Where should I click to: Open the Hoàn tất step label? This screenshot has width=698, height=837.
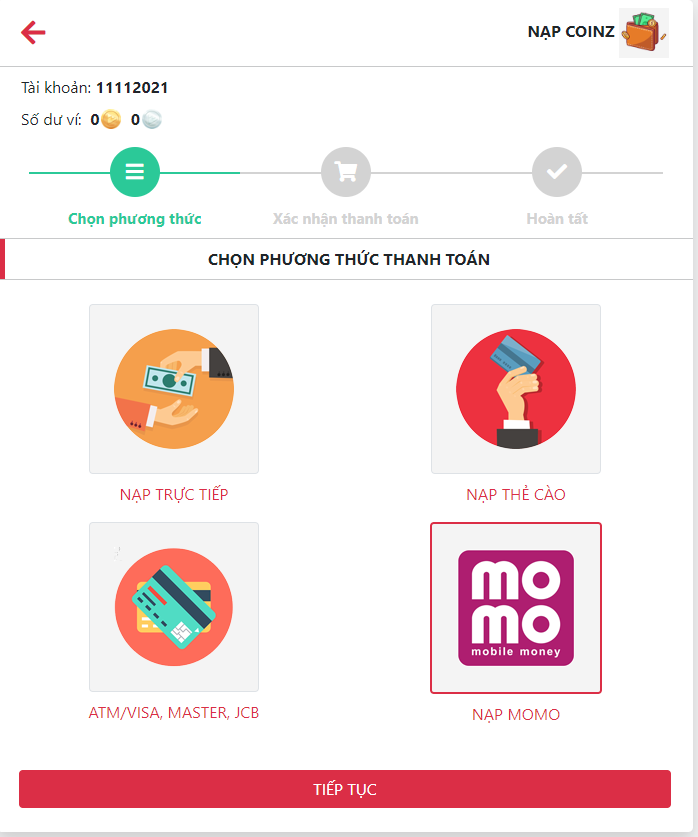coord(557,219)
